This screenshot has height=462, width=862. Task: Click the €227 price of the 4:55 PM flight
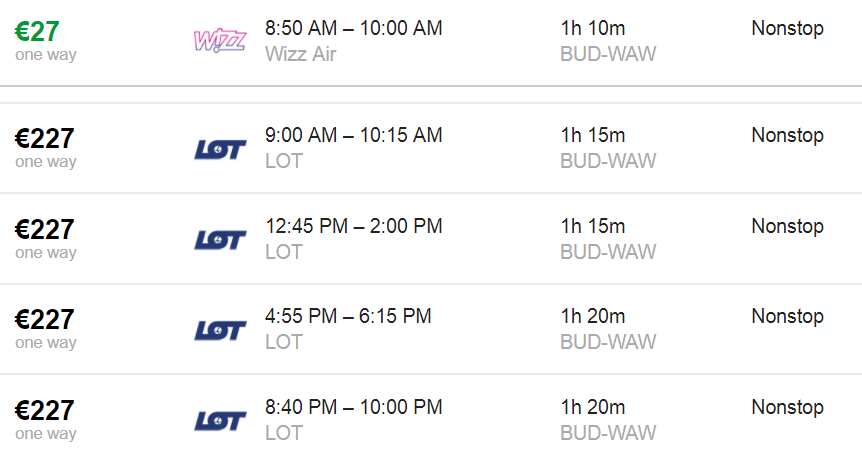[44, 320]
